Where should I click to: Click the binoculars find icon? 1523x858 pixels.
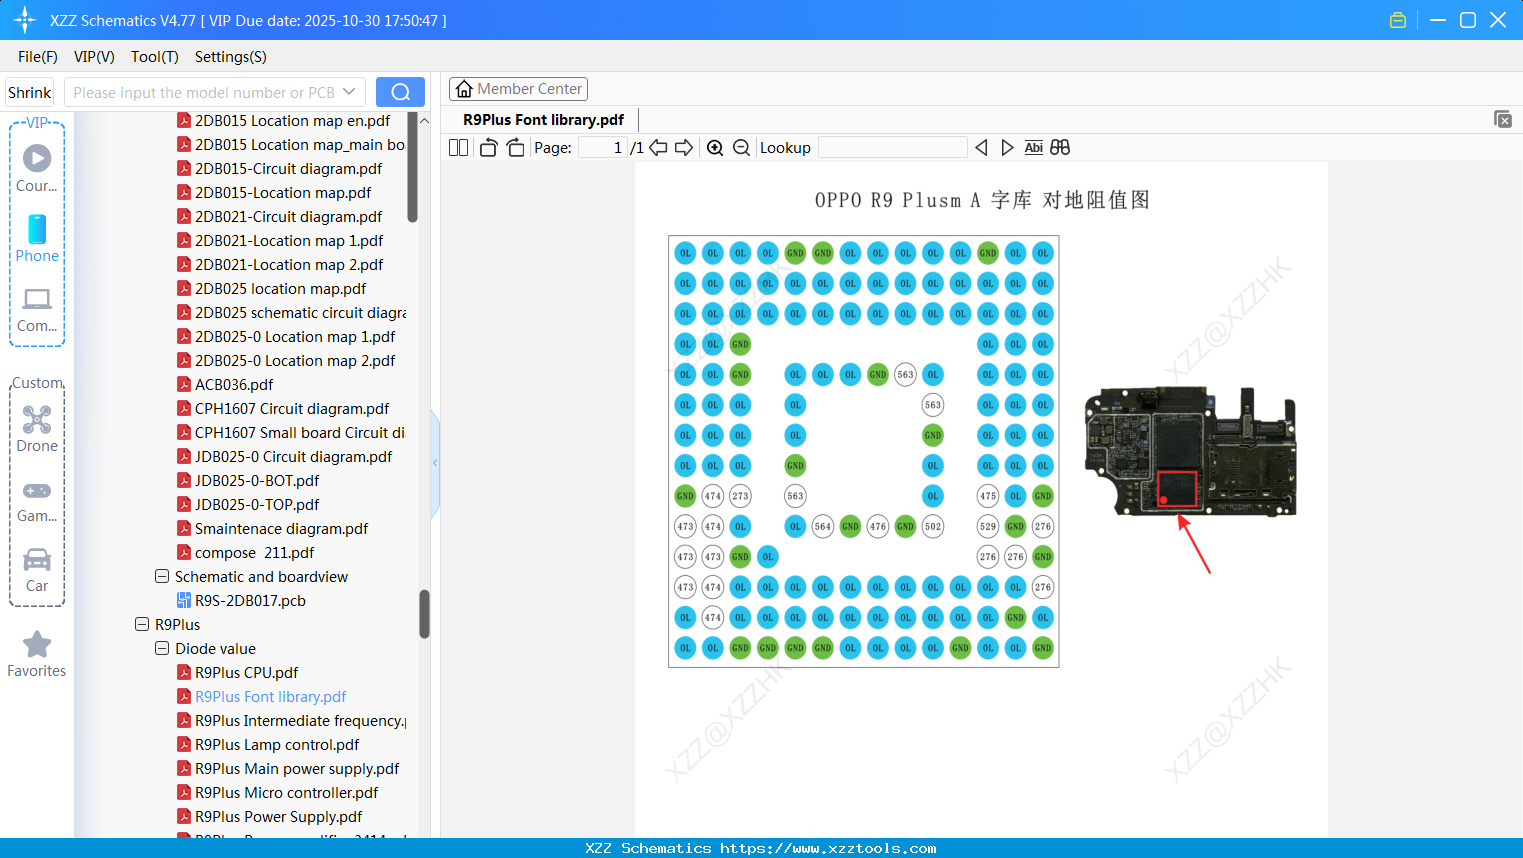pyautogui.click(x=1060, y=148)
